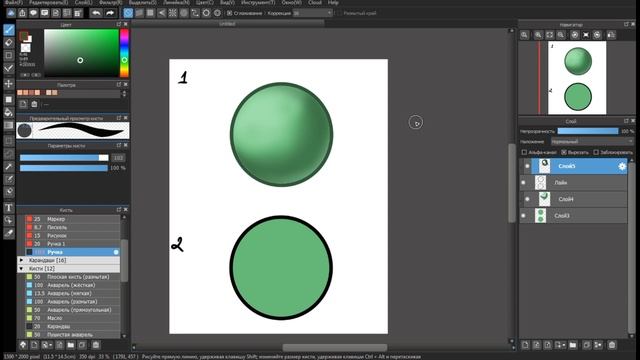This screenshot has height=360, width=640.
Task: Click the new layer icon in layer panel
Action: coord(525,345)
